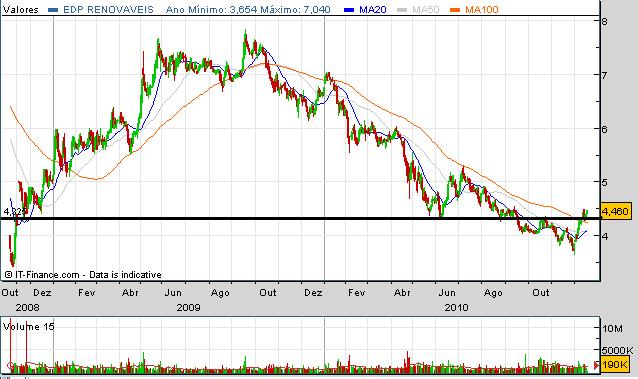Viewport: 638px width, 379px height.
Task: Open the IT-Finance.com copyright notice
Action: pyautogui.click(x=83, y=275)
